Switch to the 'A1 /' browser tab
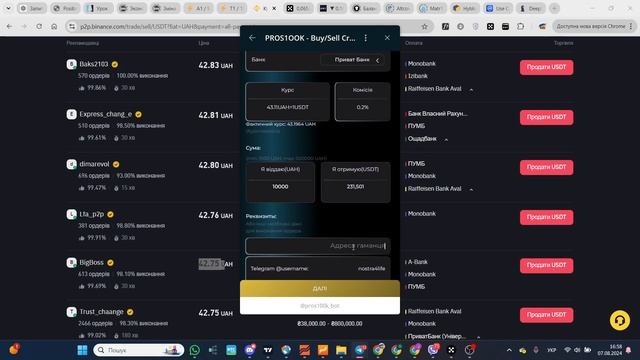The height and width of the screenshot is (360, 640). (x=199, y=8)
